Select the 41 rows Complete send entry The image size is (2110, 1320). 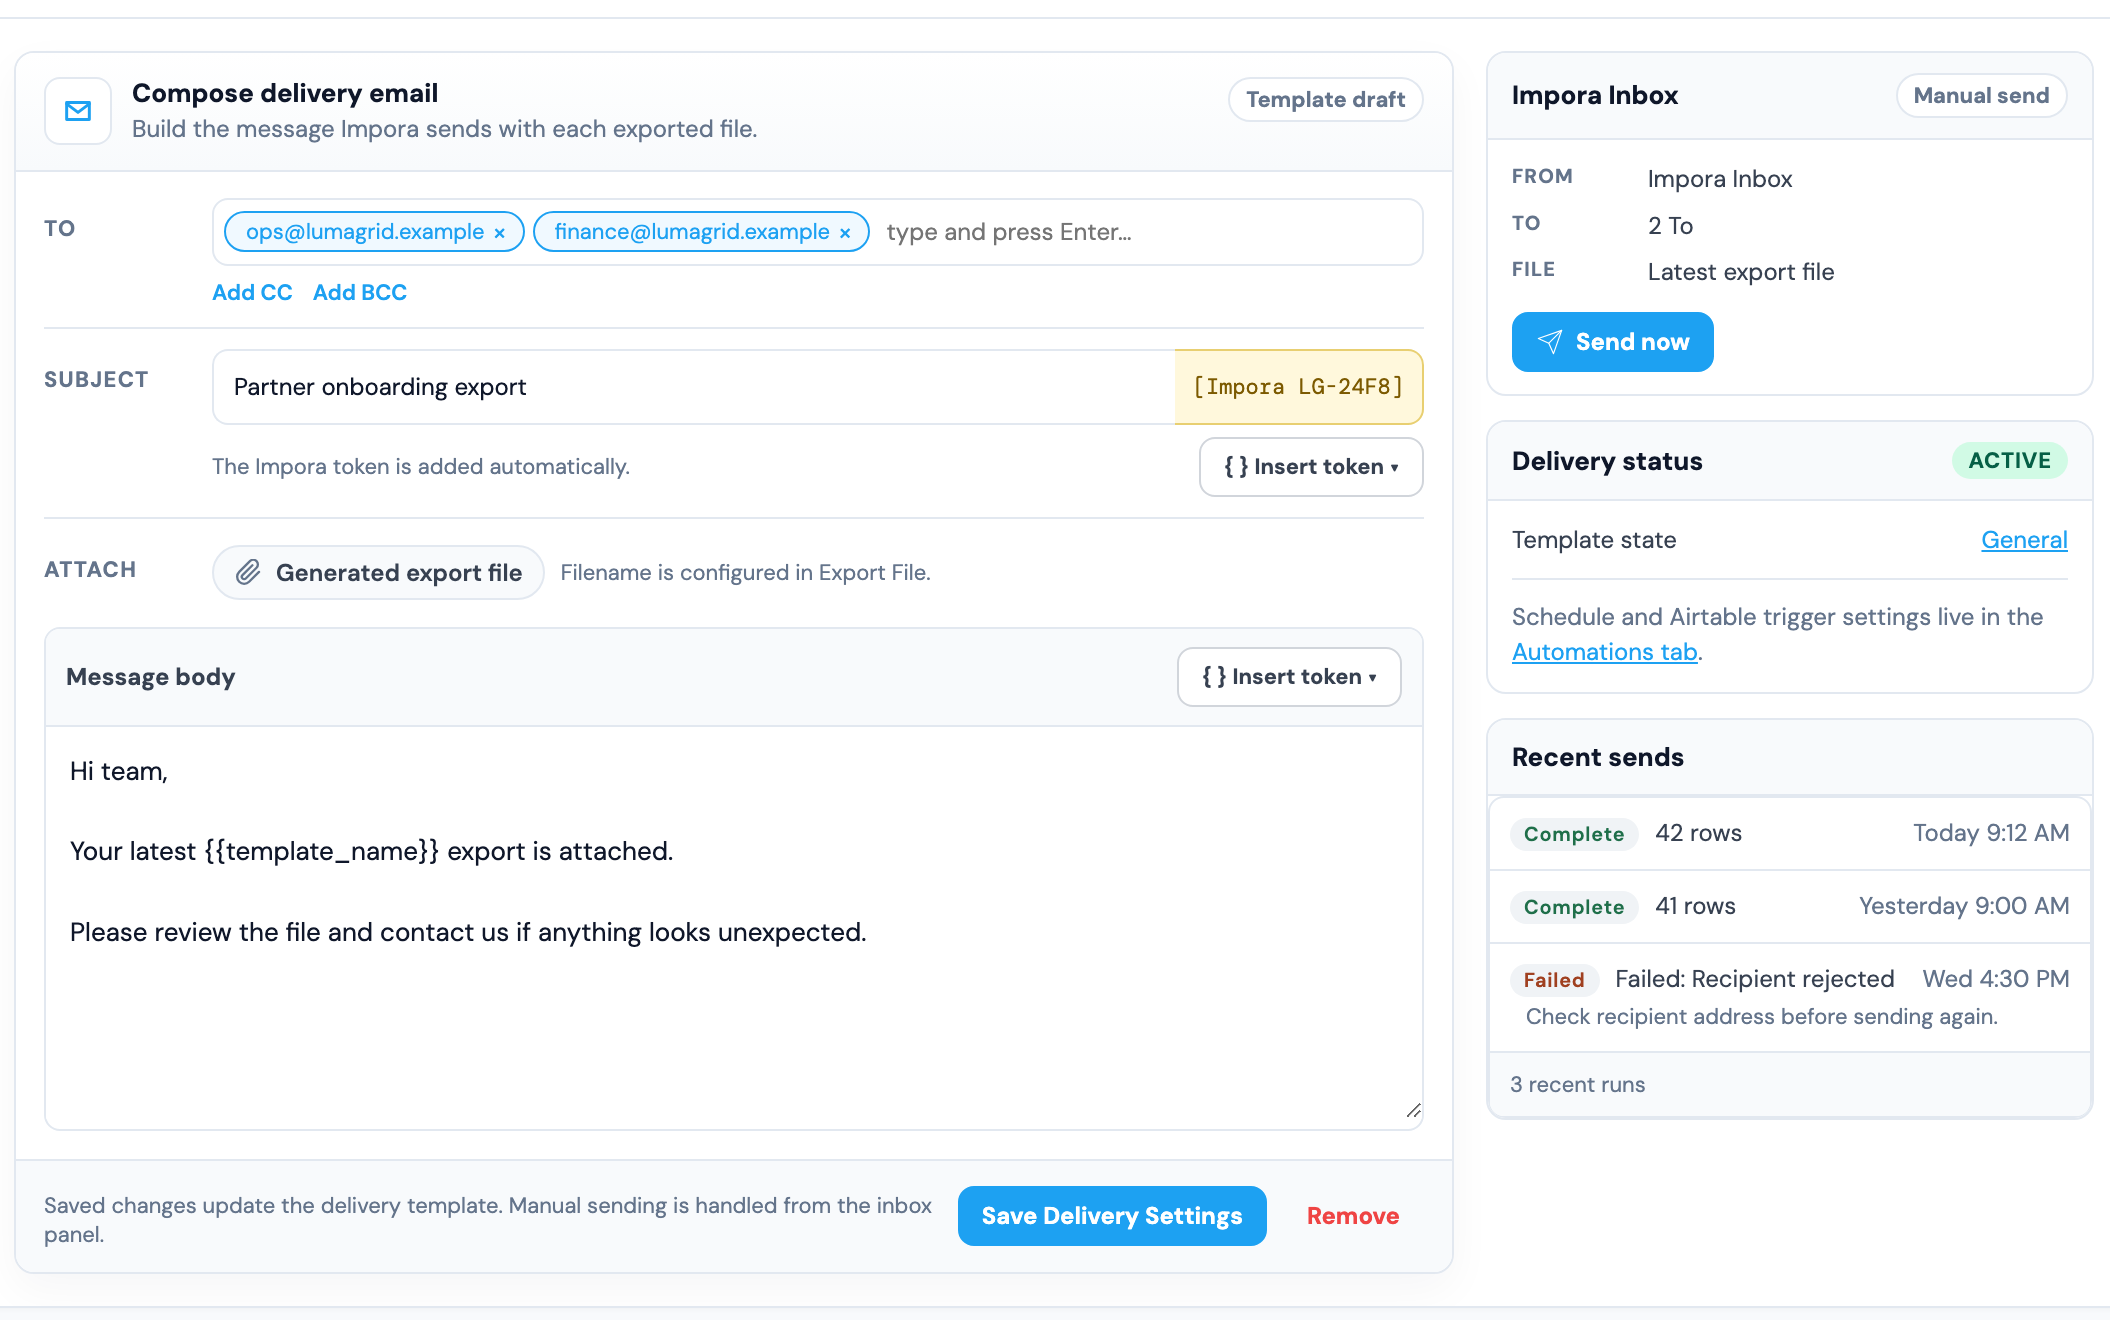point(1790,907)
